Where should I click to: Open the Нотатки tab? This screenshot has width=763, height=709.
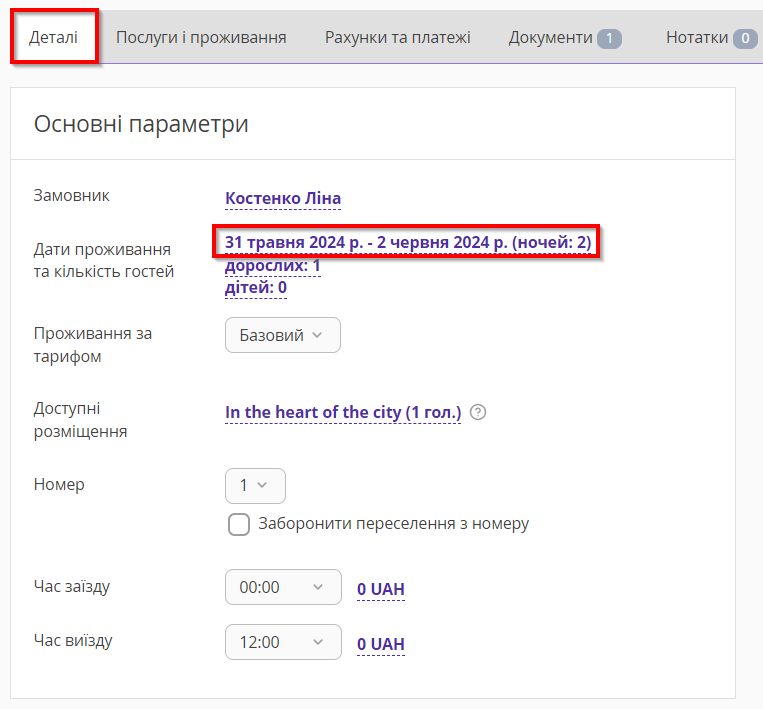point(711,38)
